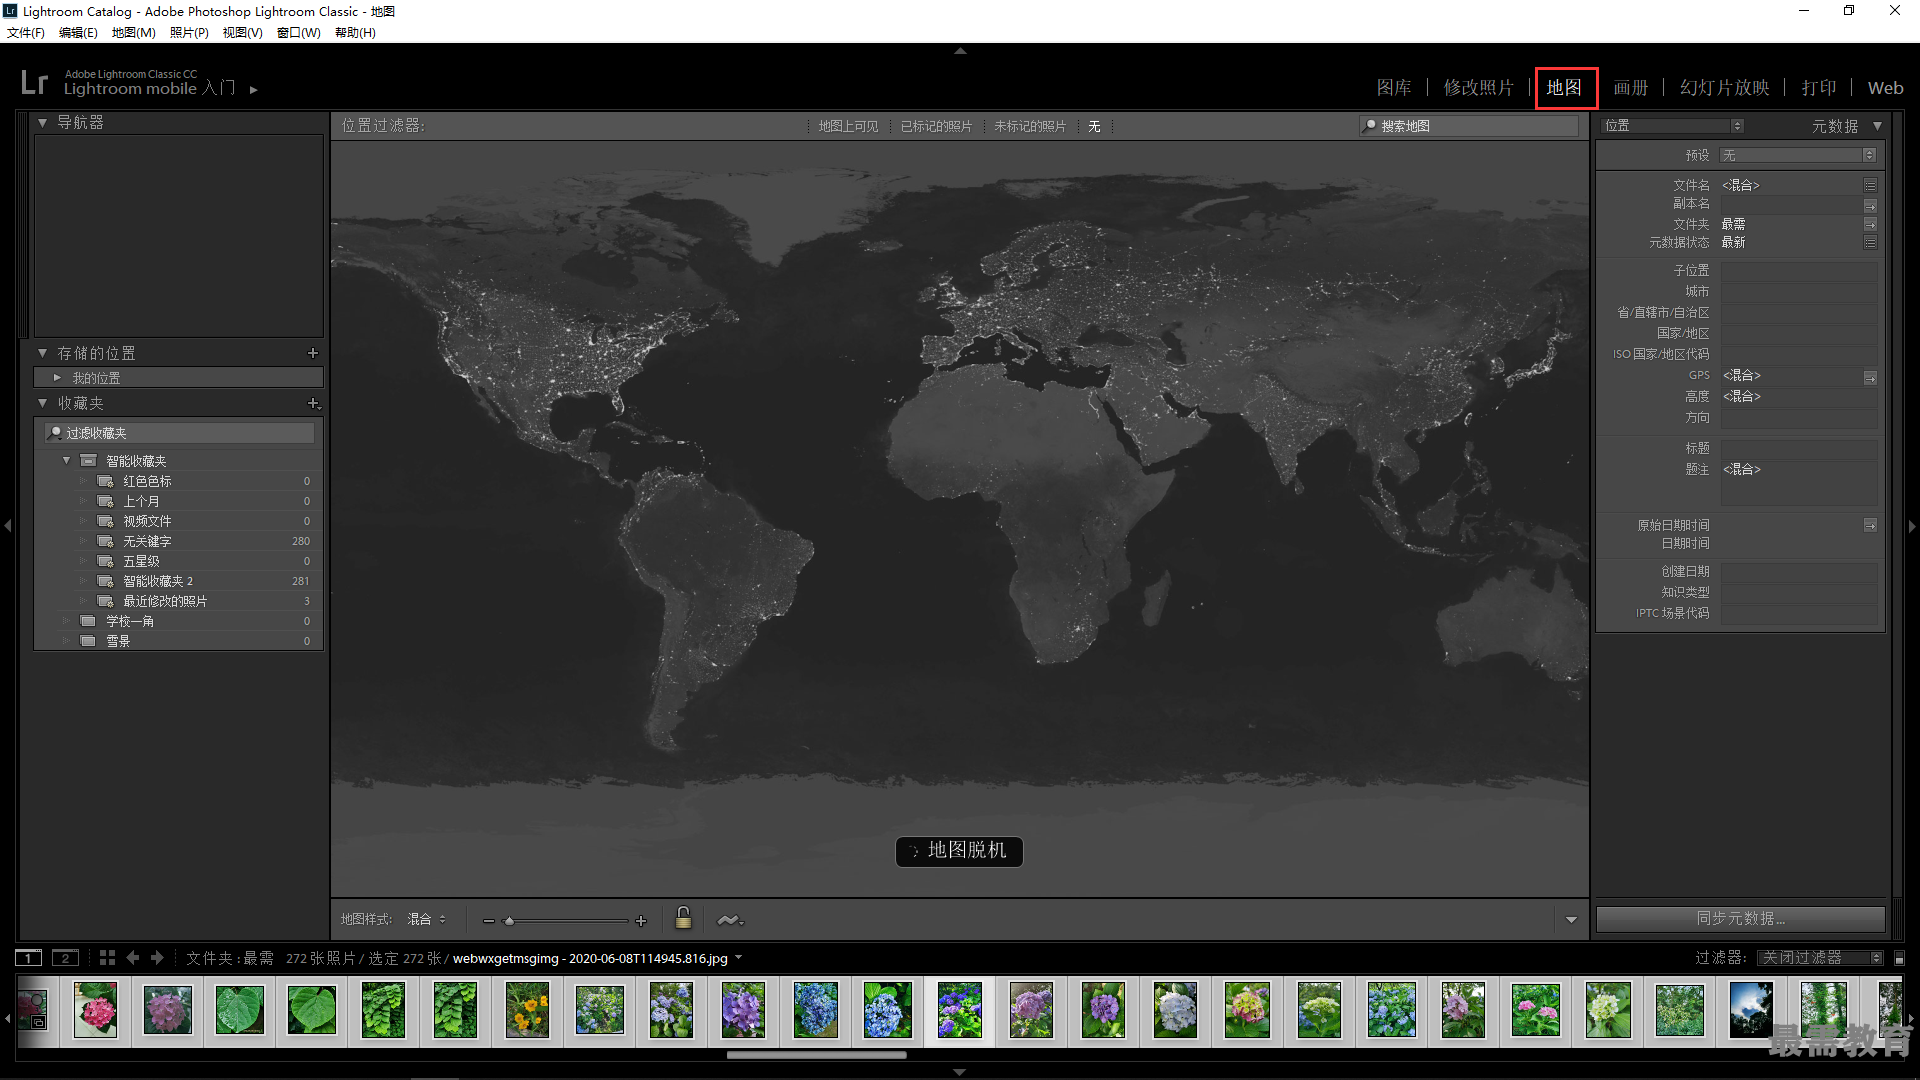Image resolution: width=1920 pixels, height=1080 pixels.
Task: Select the pink hydrangea first full thumbnail
Action: [x=95, y=1009]
